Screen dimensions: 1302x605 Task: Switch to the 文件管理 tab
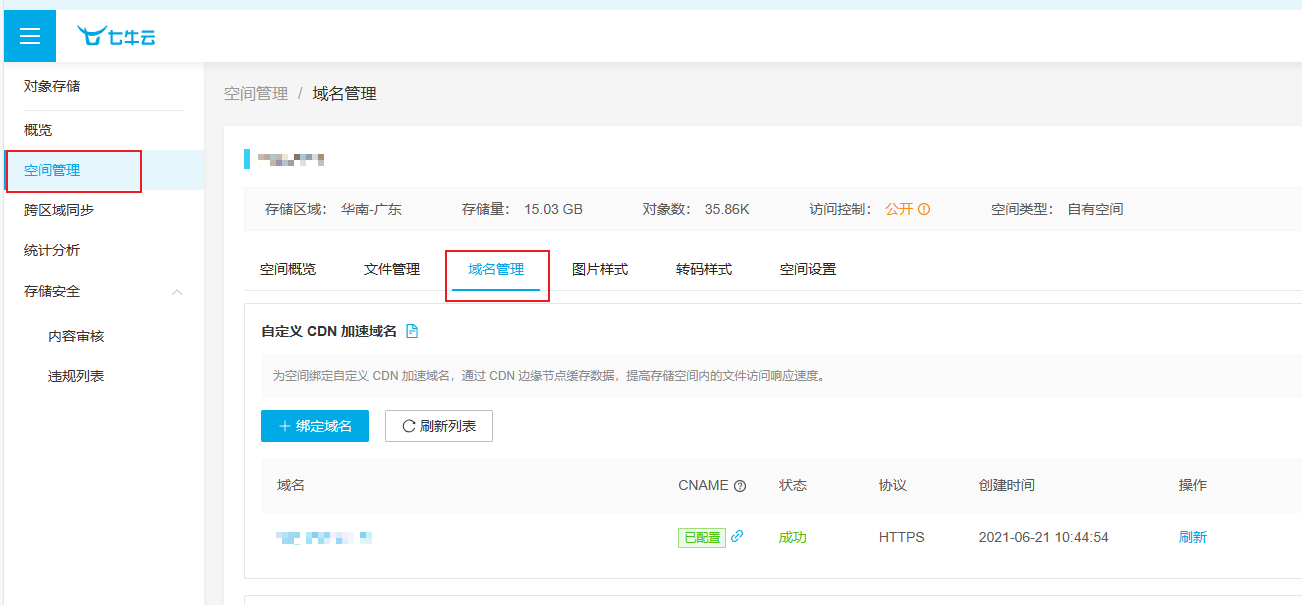pos(392,269)
